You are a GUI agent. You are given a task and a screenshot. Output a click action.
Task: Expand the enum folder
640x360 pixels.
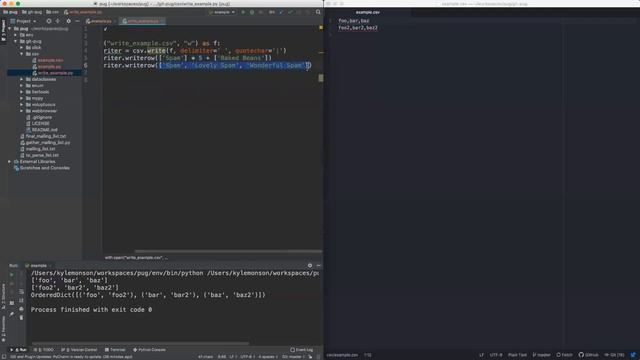21,86
